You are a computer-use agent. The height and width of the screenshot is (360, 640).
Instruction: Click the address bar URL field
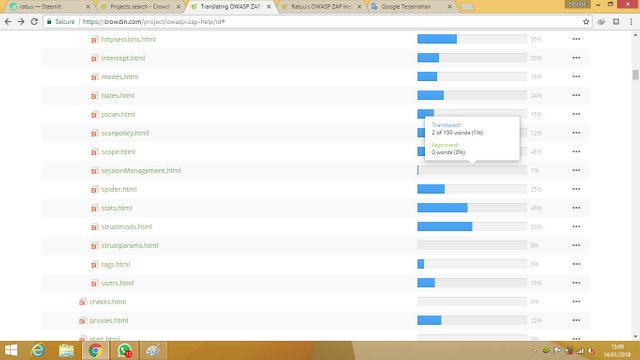click(x=318, y=22)
